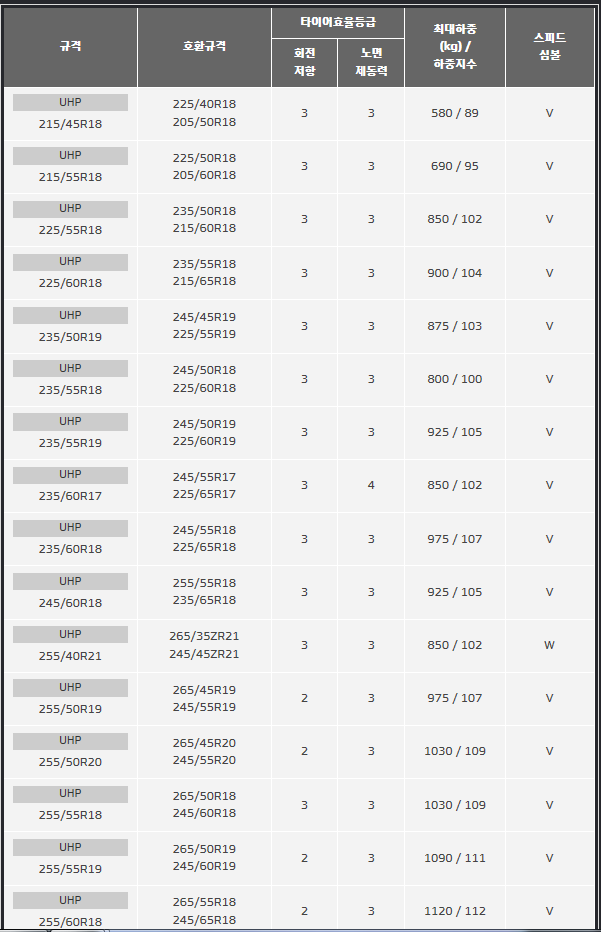This screenshot has height=932, width=601.
Task: Click the 최대하중 하중지수 column header
Action: (455, 47)
